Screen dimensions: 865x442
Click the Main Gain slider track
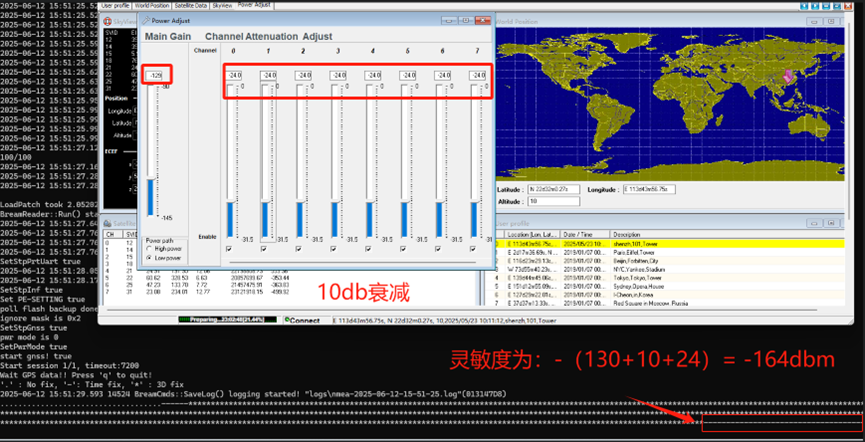pyautogui.click(x=151, y=150)
